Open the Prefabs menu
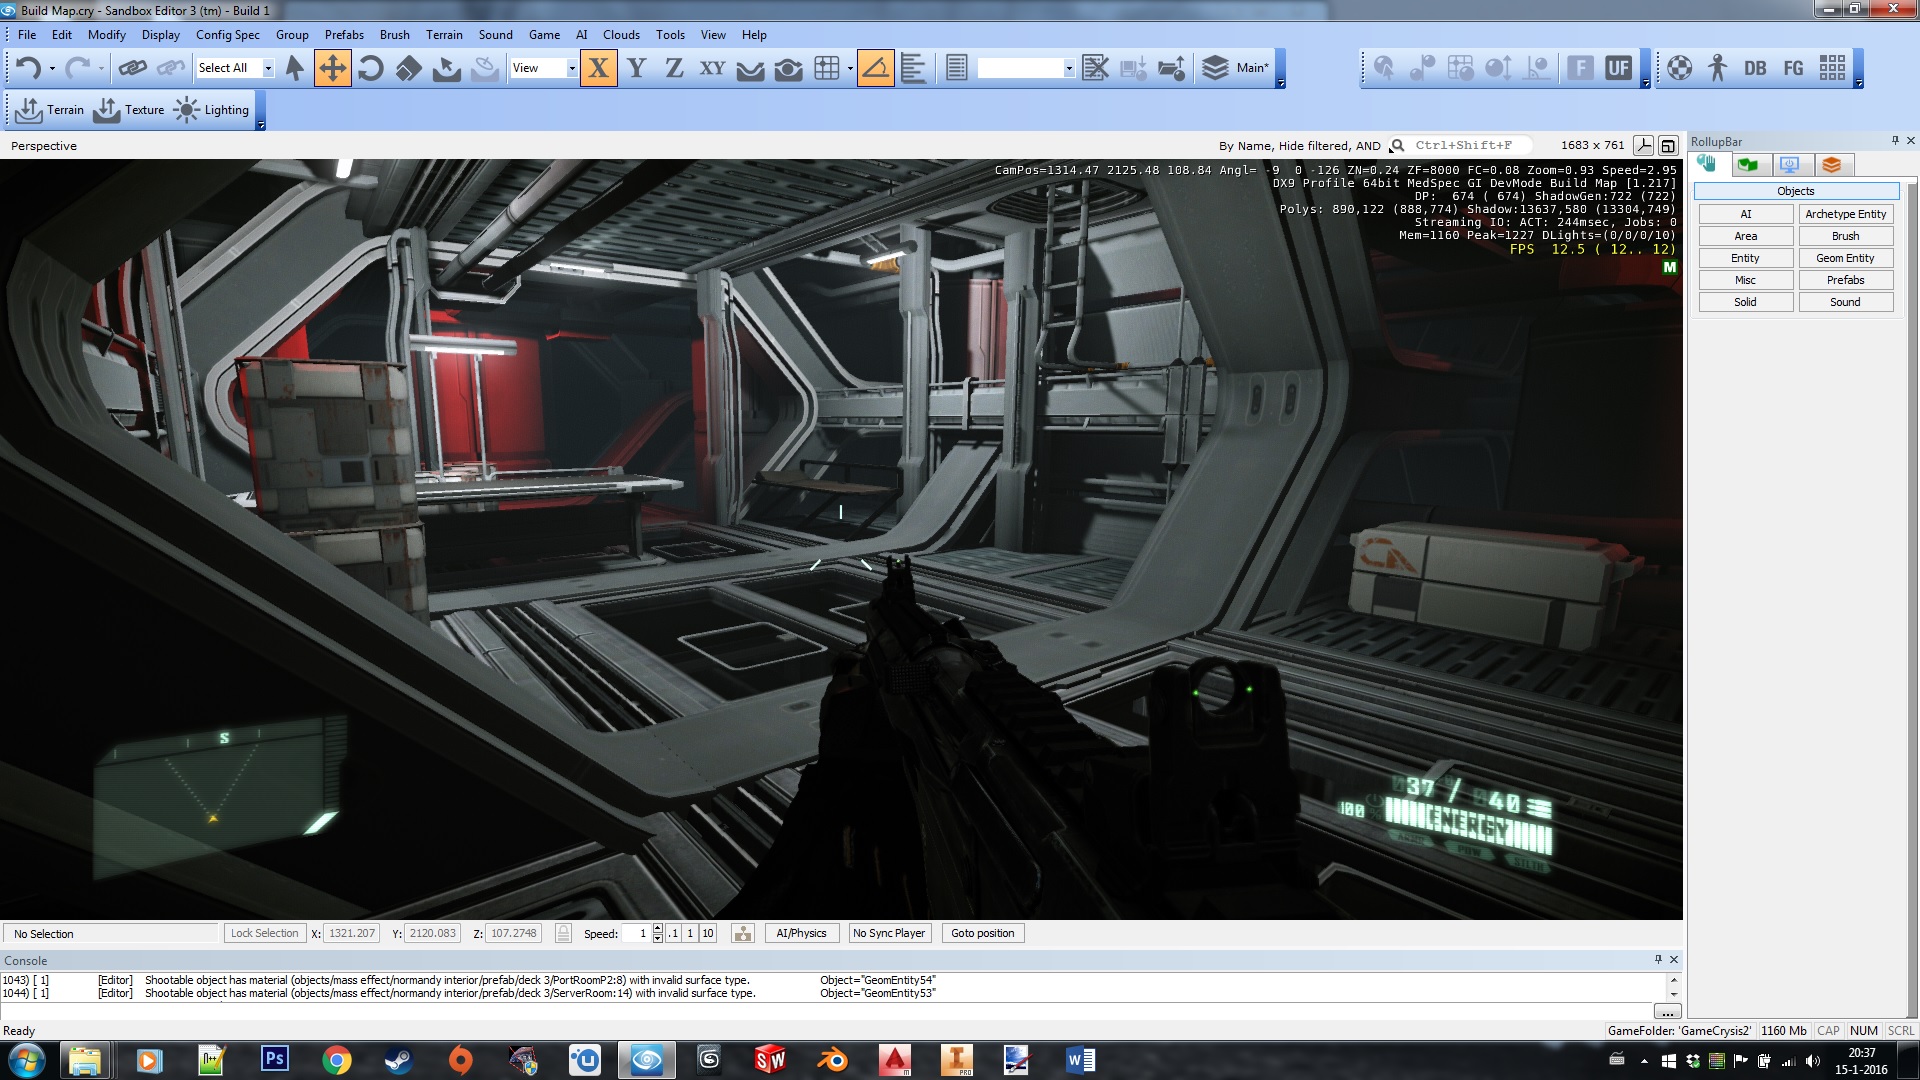This screenshot has height=1080, width=1920. [x=344, y=34]
